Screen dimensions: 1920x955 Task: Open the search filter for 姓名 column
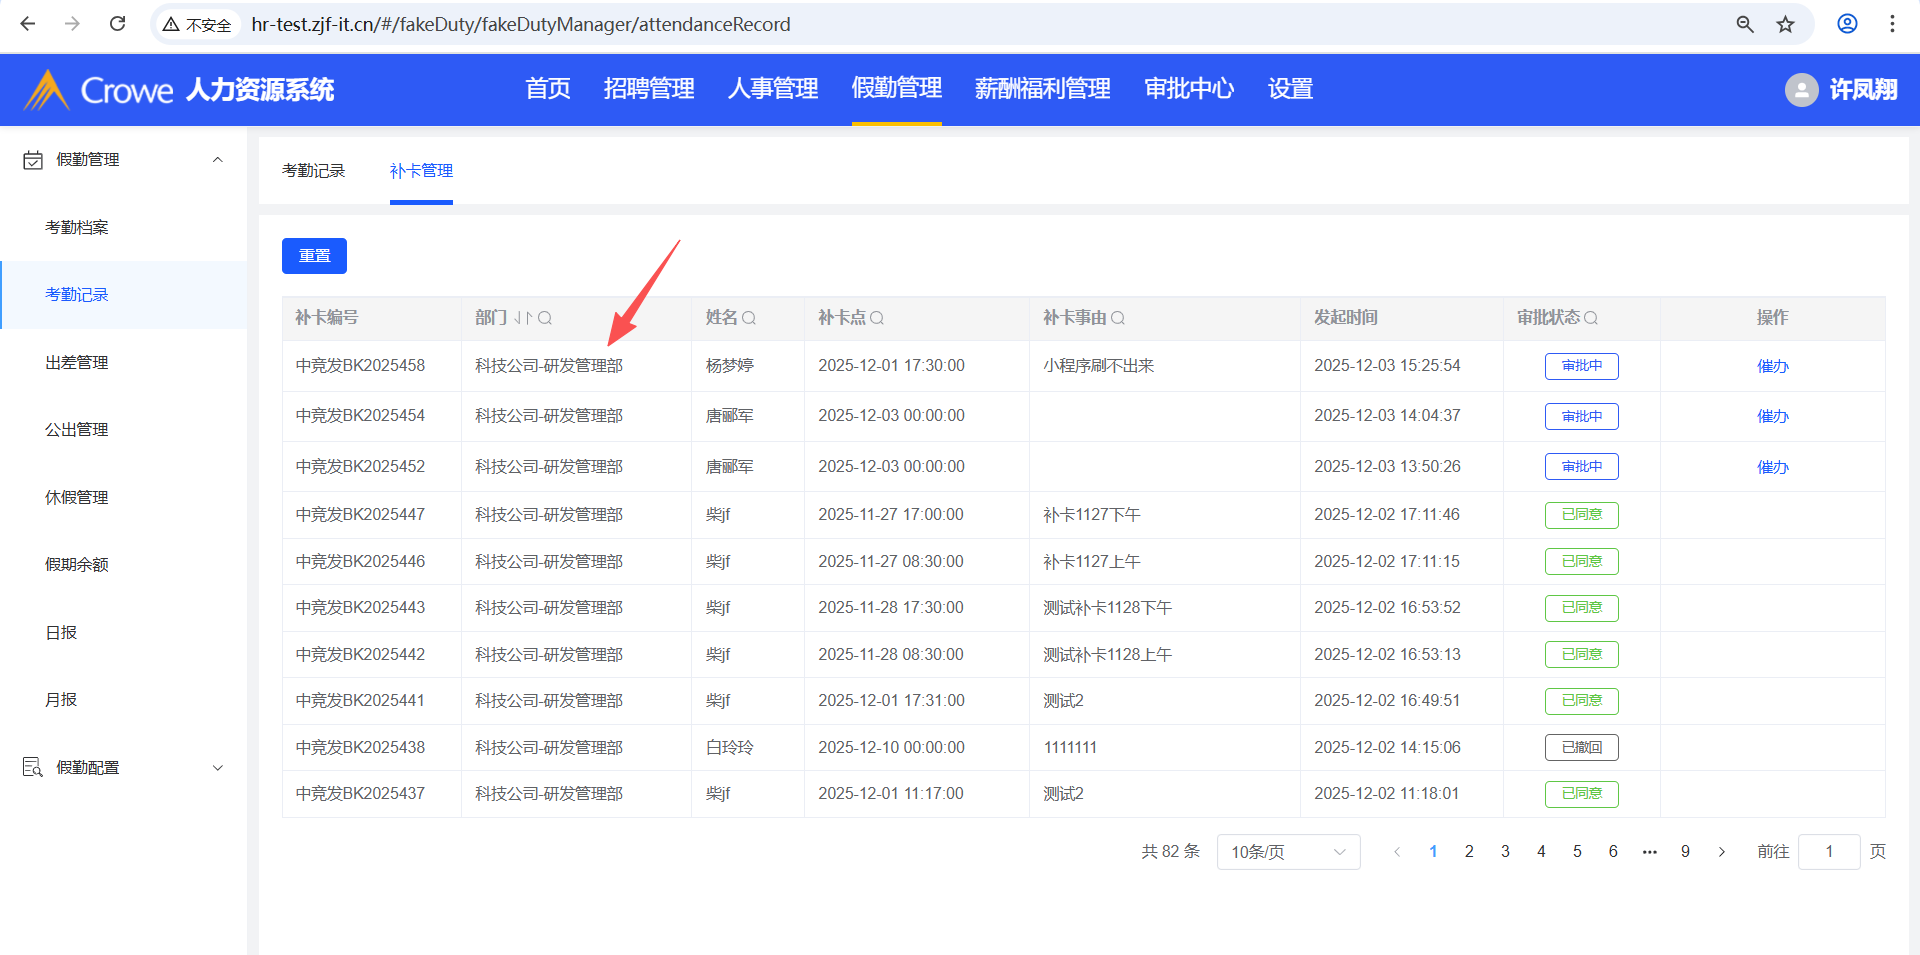coord(749,318)
